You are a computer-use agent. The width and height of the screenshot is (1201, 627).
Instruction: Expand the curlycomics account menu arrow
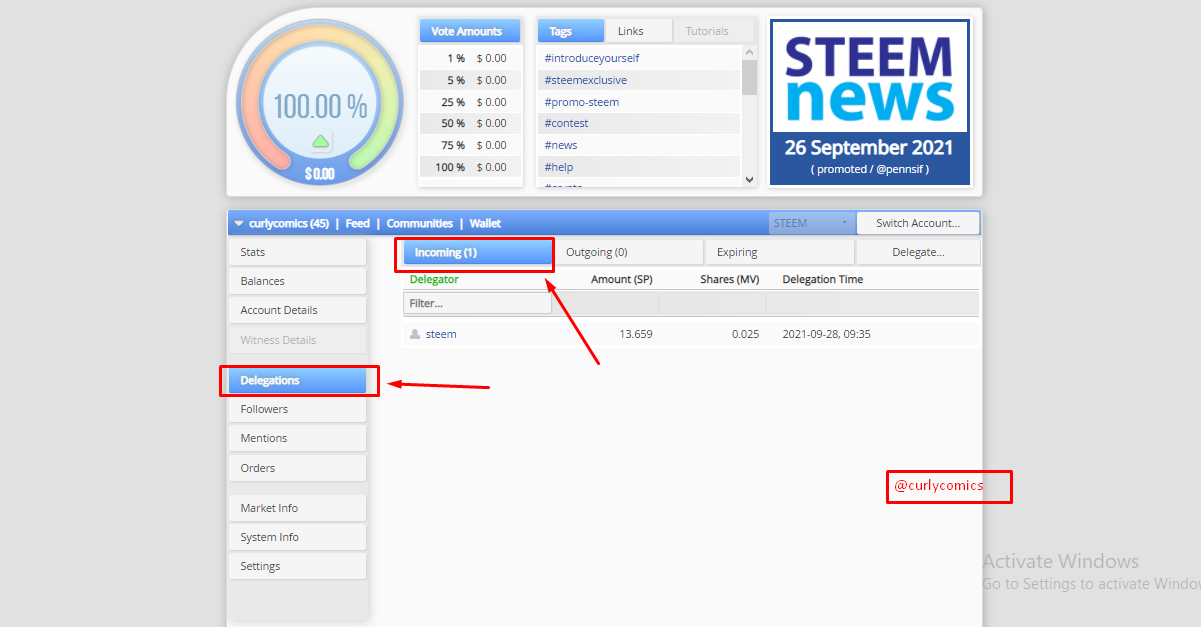(239, 223)
